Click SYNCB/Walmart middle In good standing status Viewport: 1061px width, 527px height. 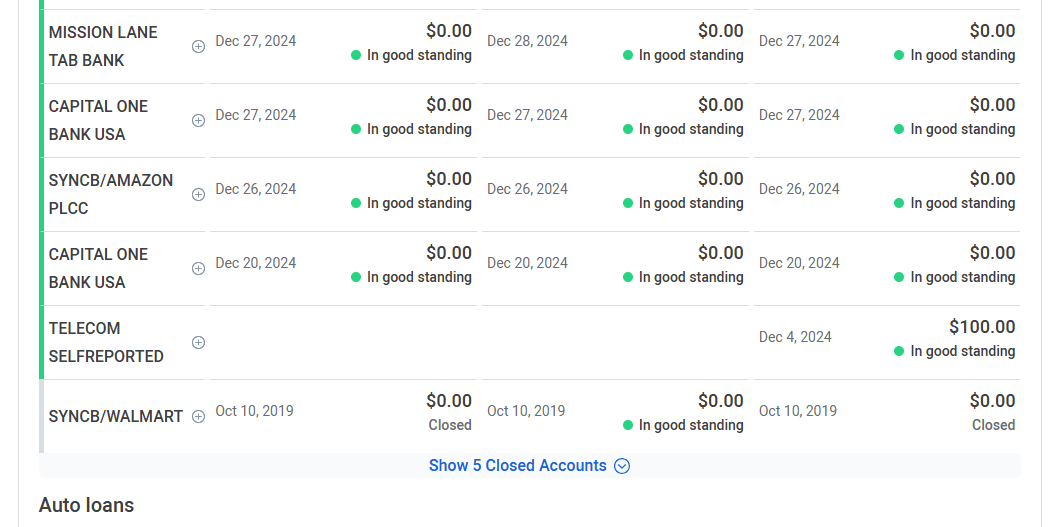point(683,425)
